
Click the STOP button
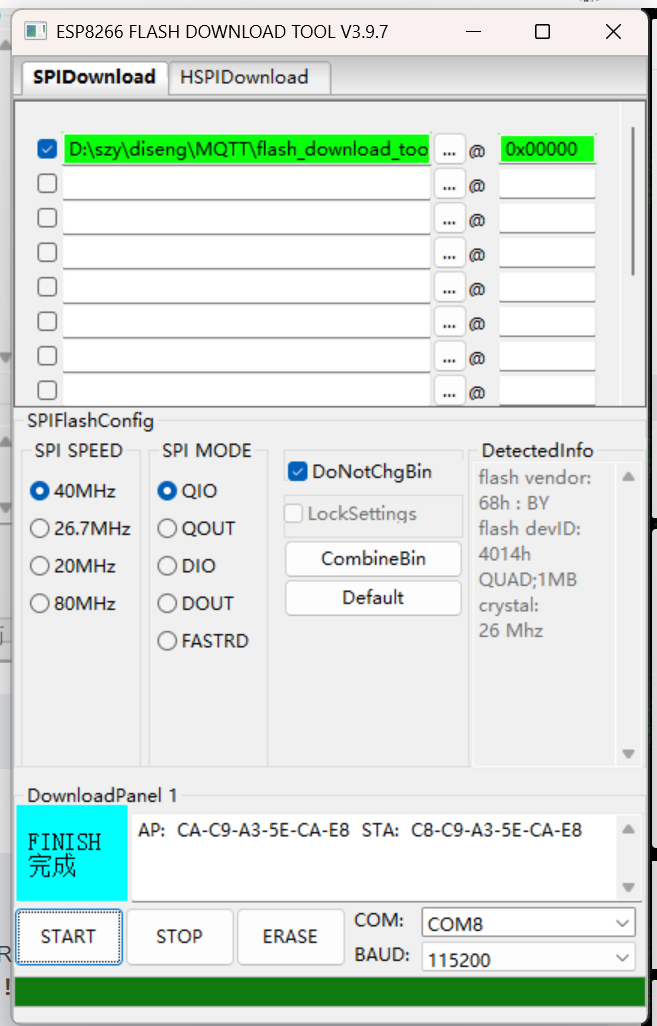tap(179, 936)
